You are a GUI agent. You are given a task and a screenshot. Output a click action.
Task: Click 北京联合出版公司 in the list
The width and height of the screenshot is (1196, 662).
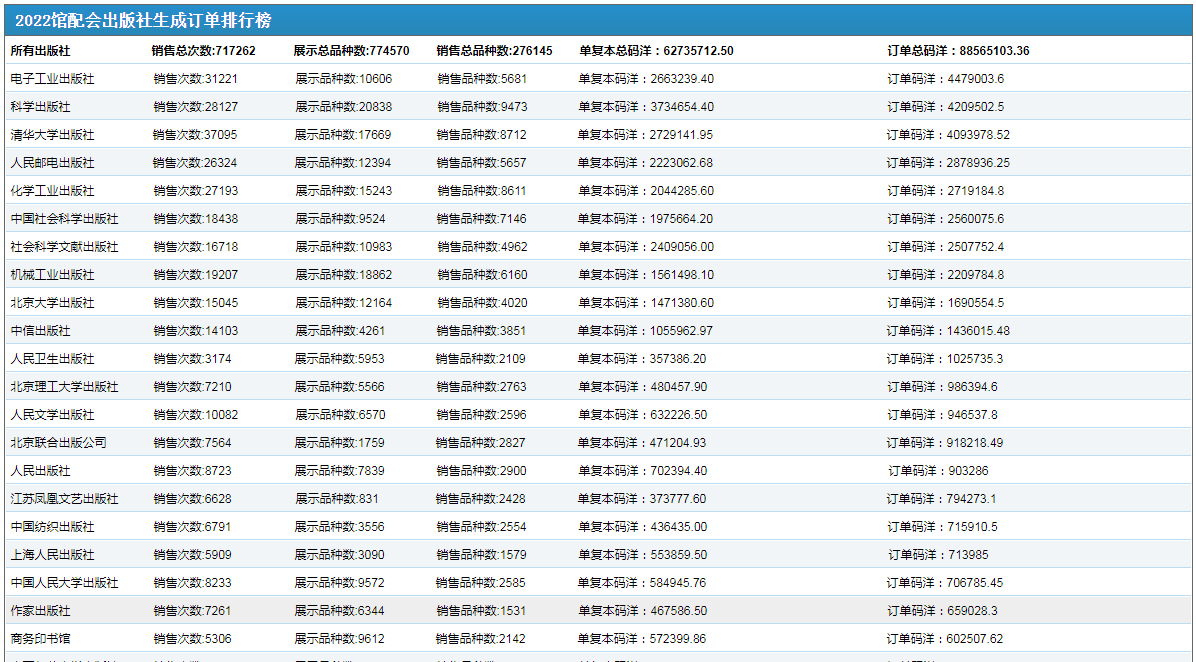pos(58,443)
